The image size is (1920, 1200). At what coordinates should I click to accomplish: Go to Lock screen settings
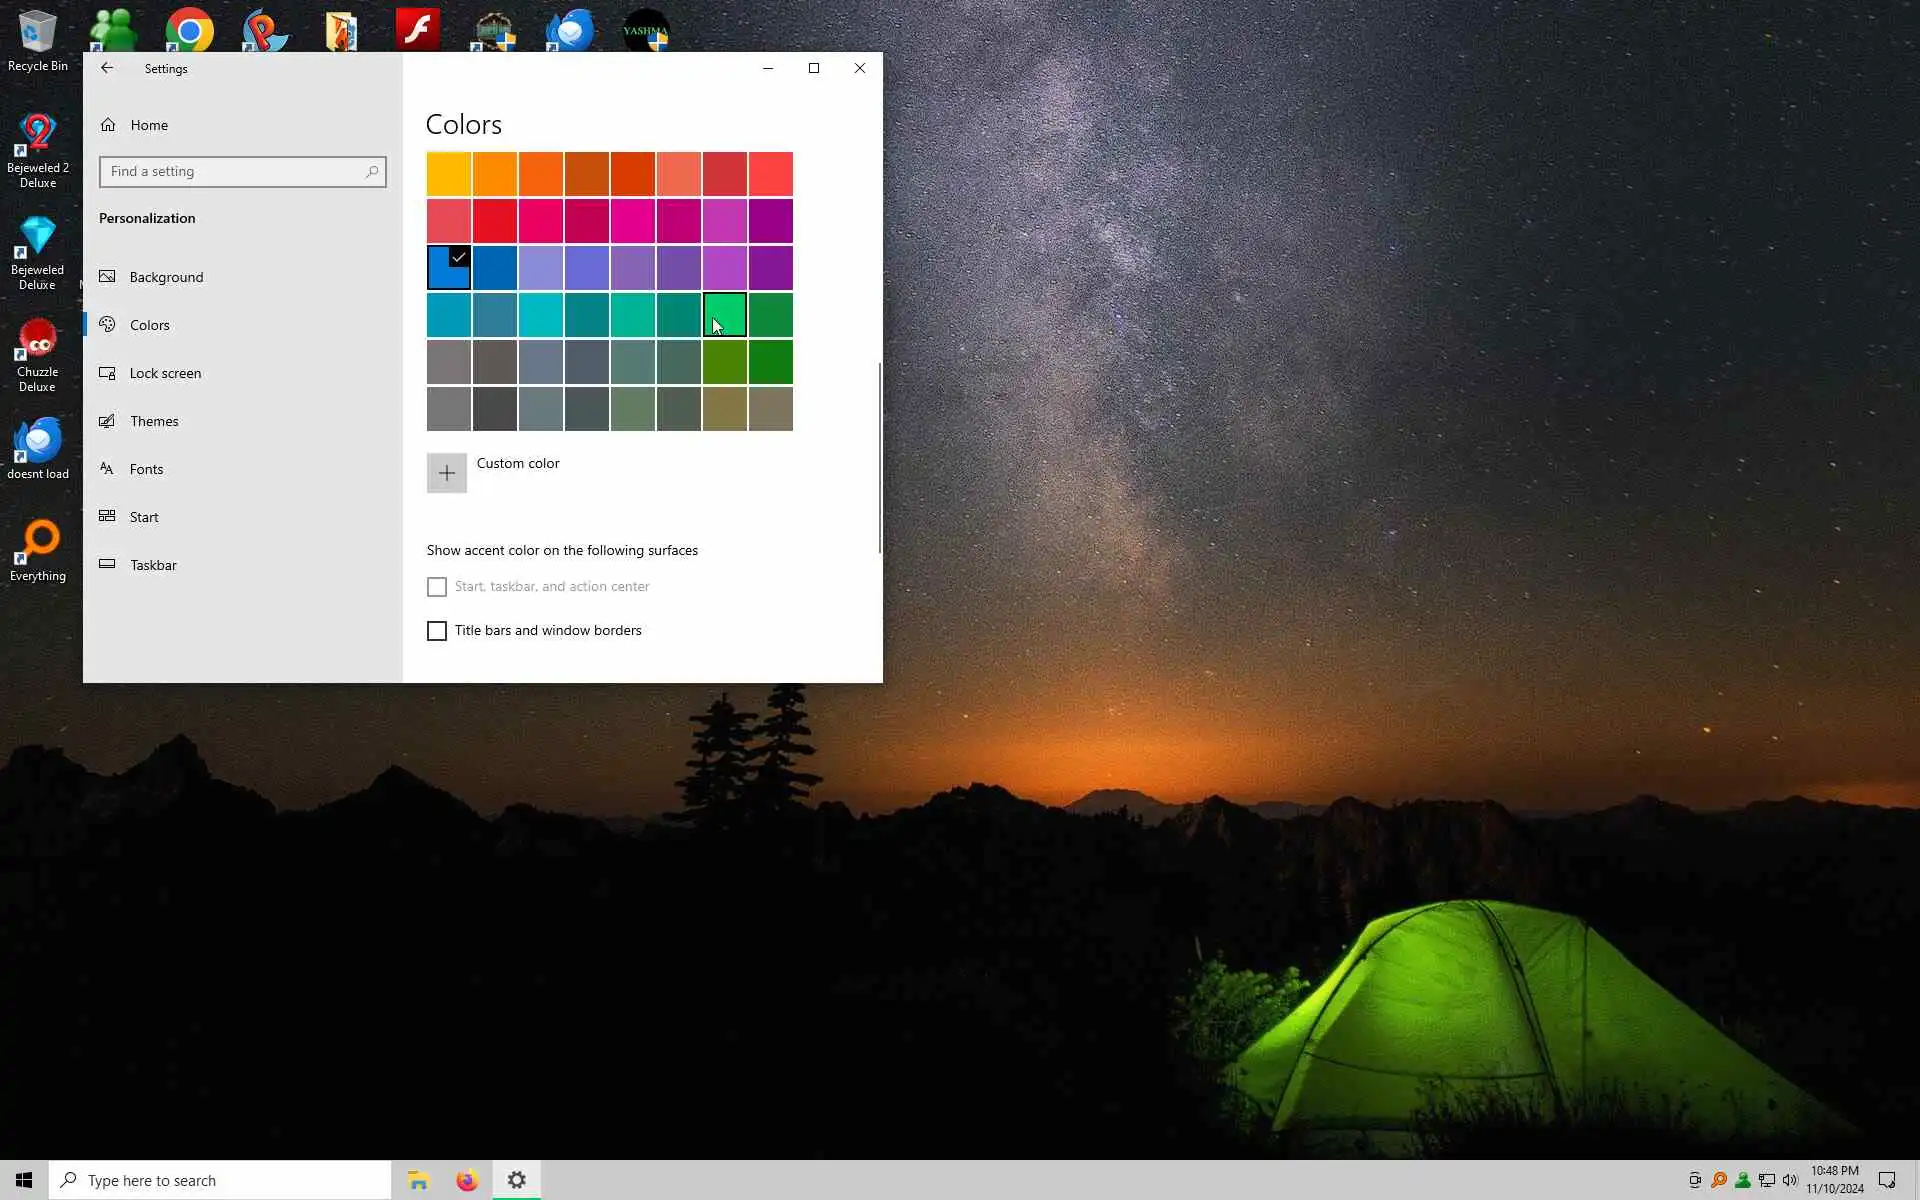click(165, 373)
